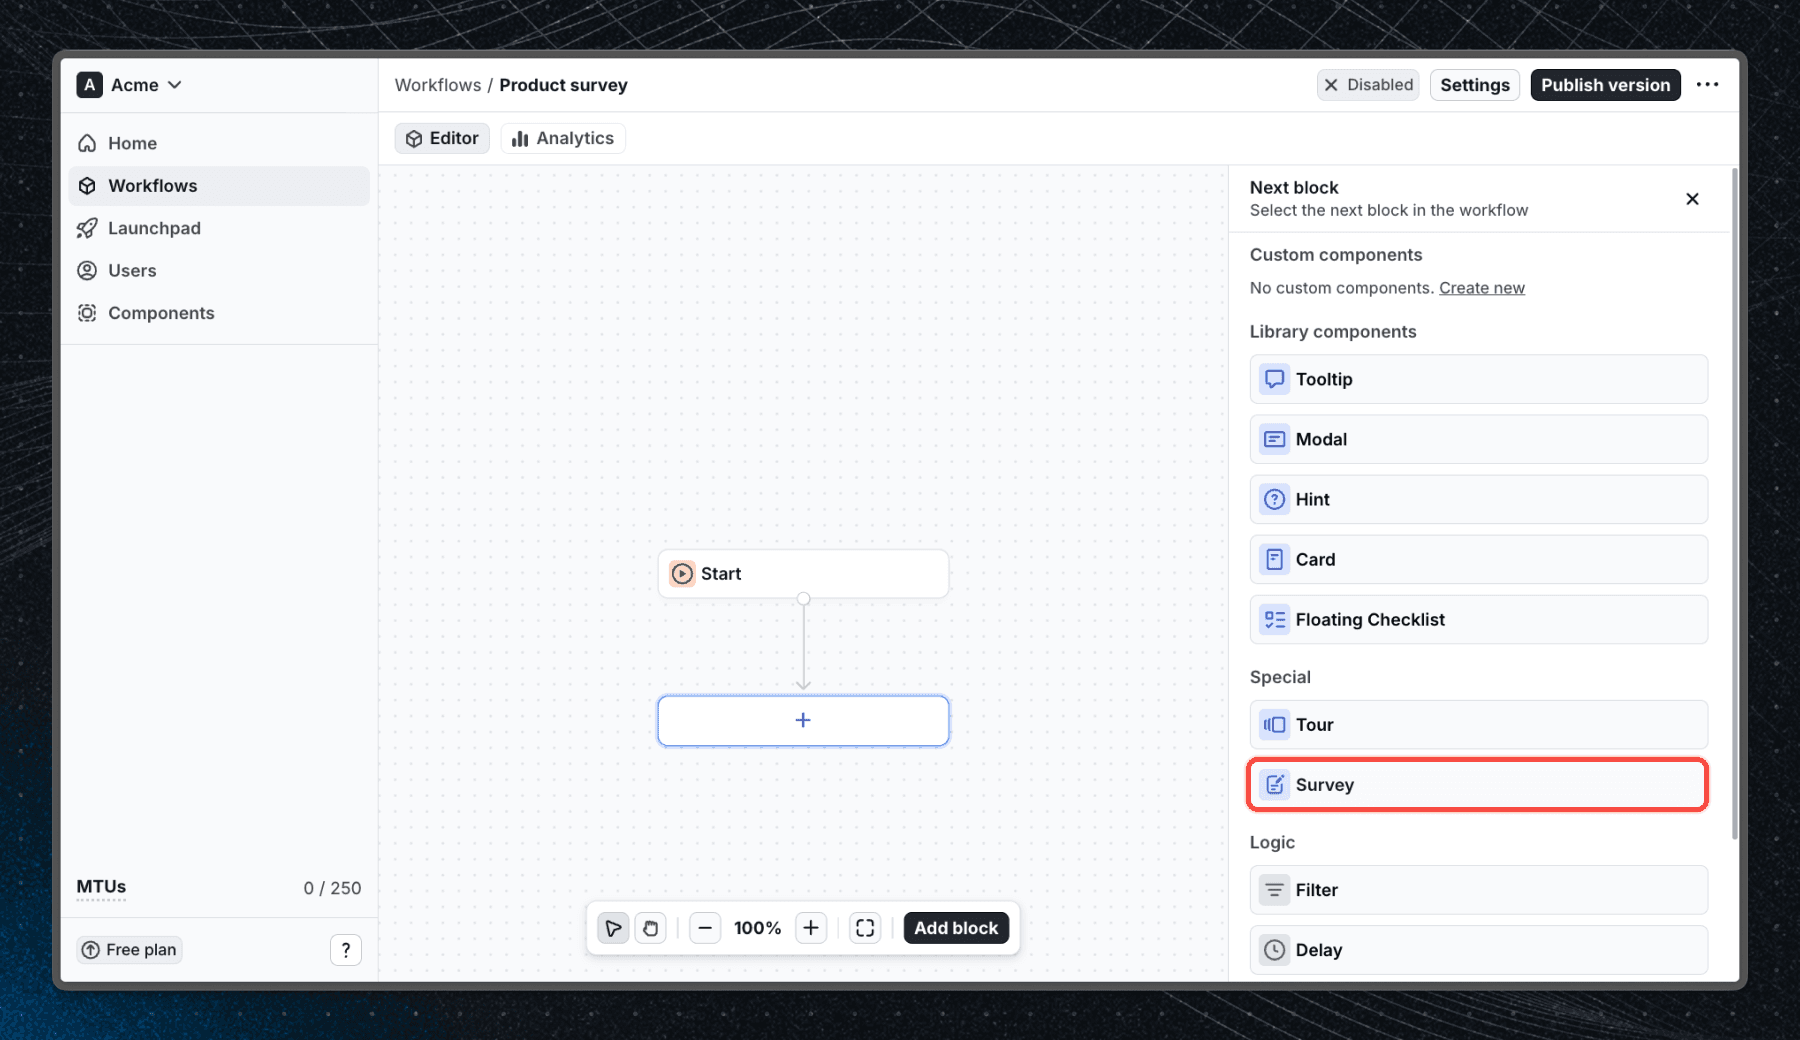Select the Survey special block
The width and height of the screenshot is (1800, 1040).
coord(1477,785)
